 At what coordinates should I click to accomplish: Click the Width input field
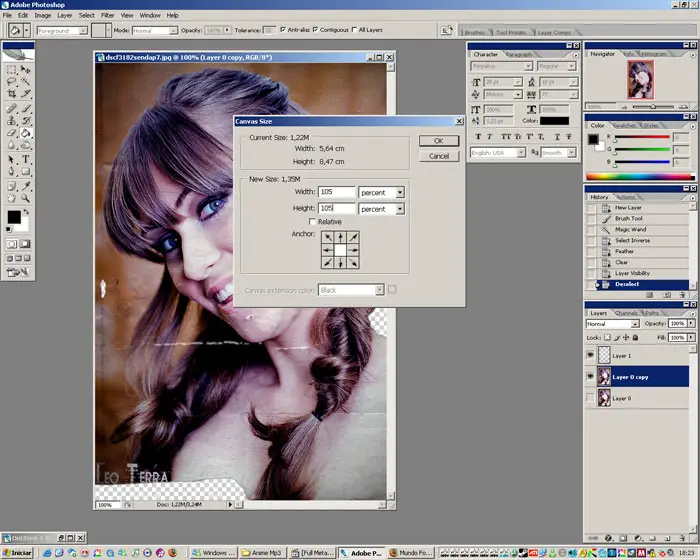tap(337, 192)
